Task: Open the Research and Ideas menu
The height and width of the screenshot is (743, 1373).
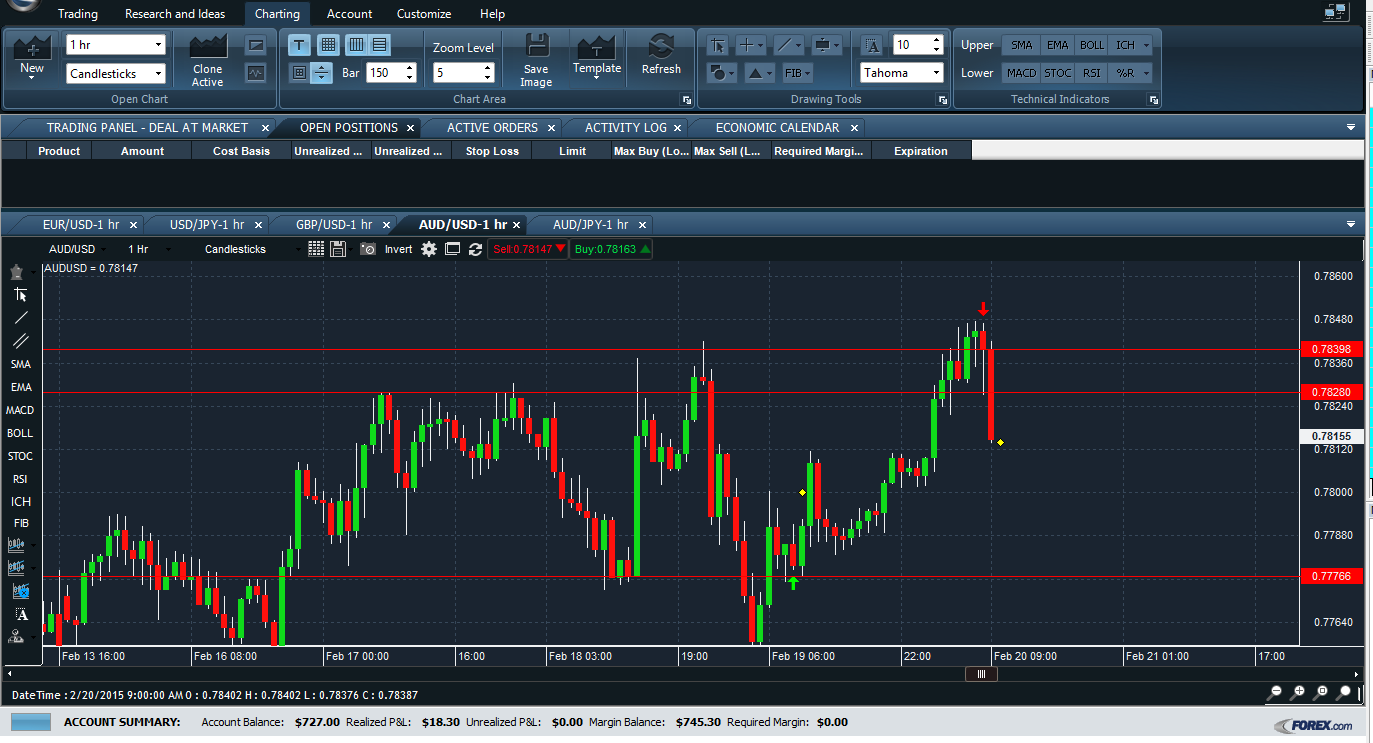Action: pos(175,14)
